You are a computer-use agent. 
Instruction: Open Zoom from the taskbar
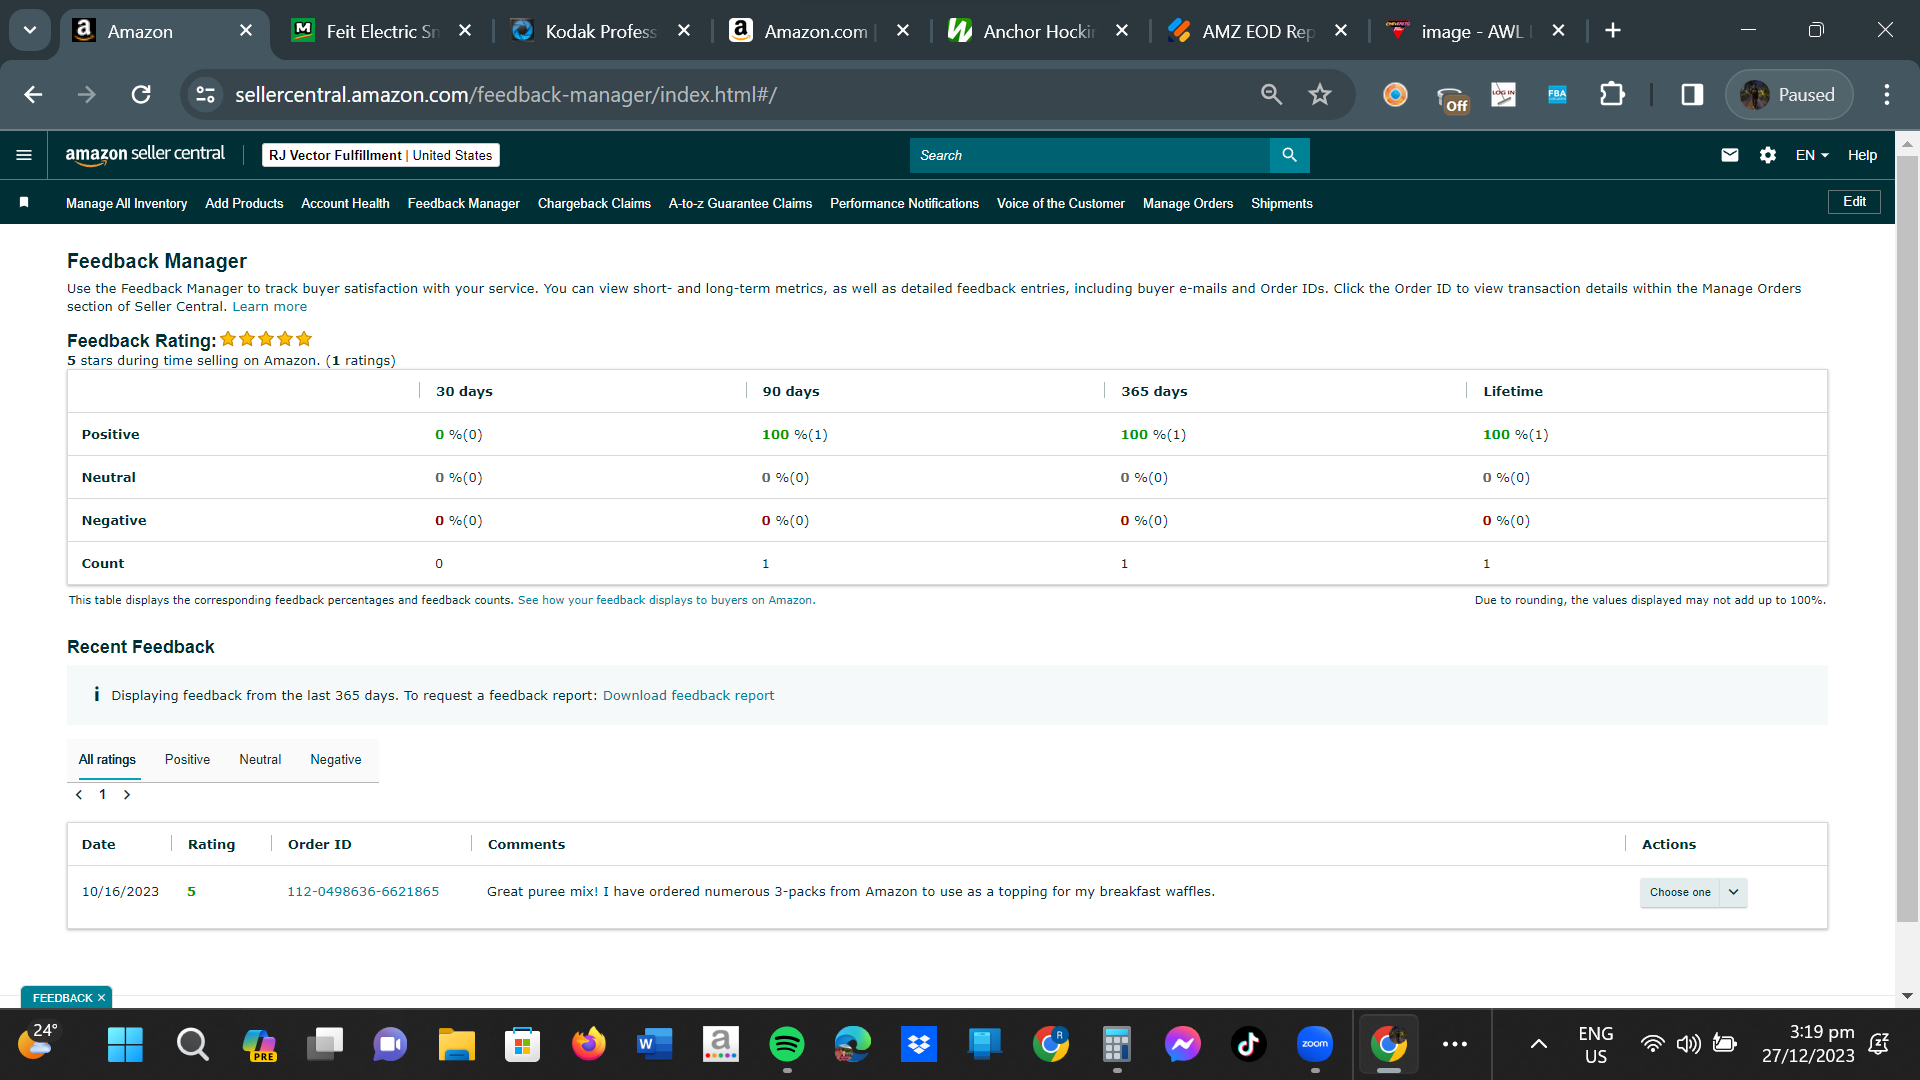[x=1315, y=1044]
